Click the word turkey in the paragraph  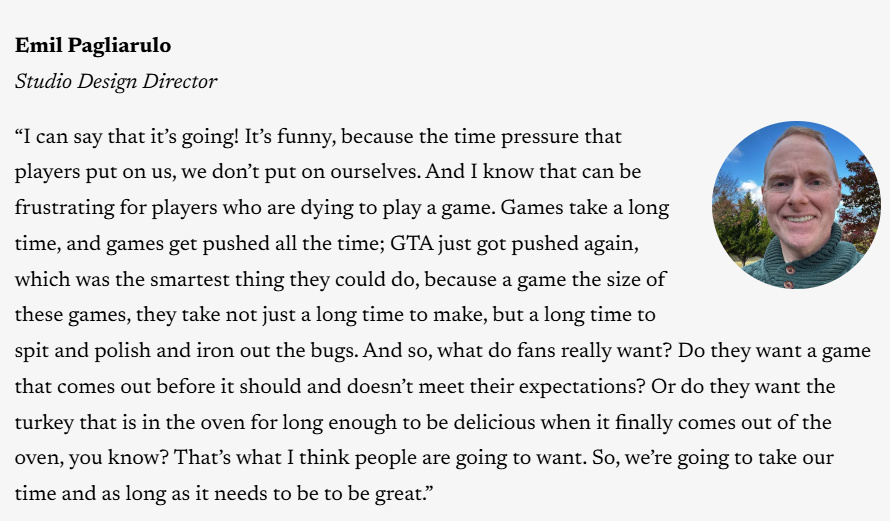point(43,423)
